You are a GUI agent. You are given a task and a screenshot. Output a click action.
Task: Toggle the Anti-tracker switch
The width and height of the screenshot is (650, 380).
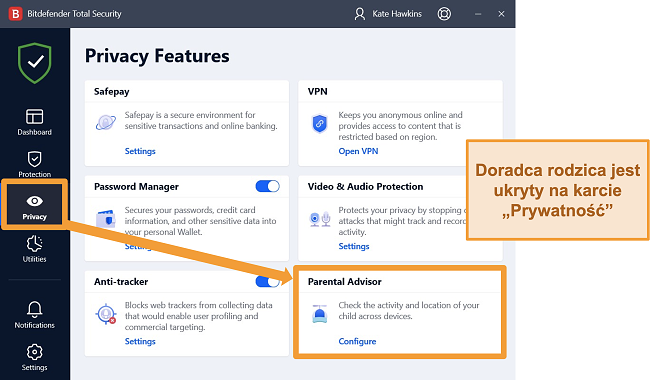click(x=267, y=282)
